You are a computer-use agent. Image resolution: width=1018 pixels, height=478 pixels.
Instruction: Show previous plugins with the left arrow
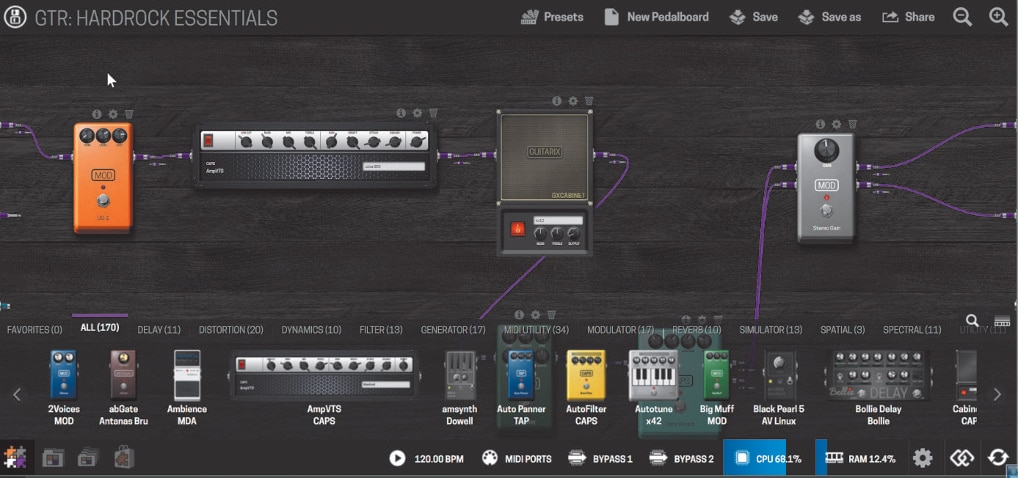pyautogui.click(x=17, y=394)
